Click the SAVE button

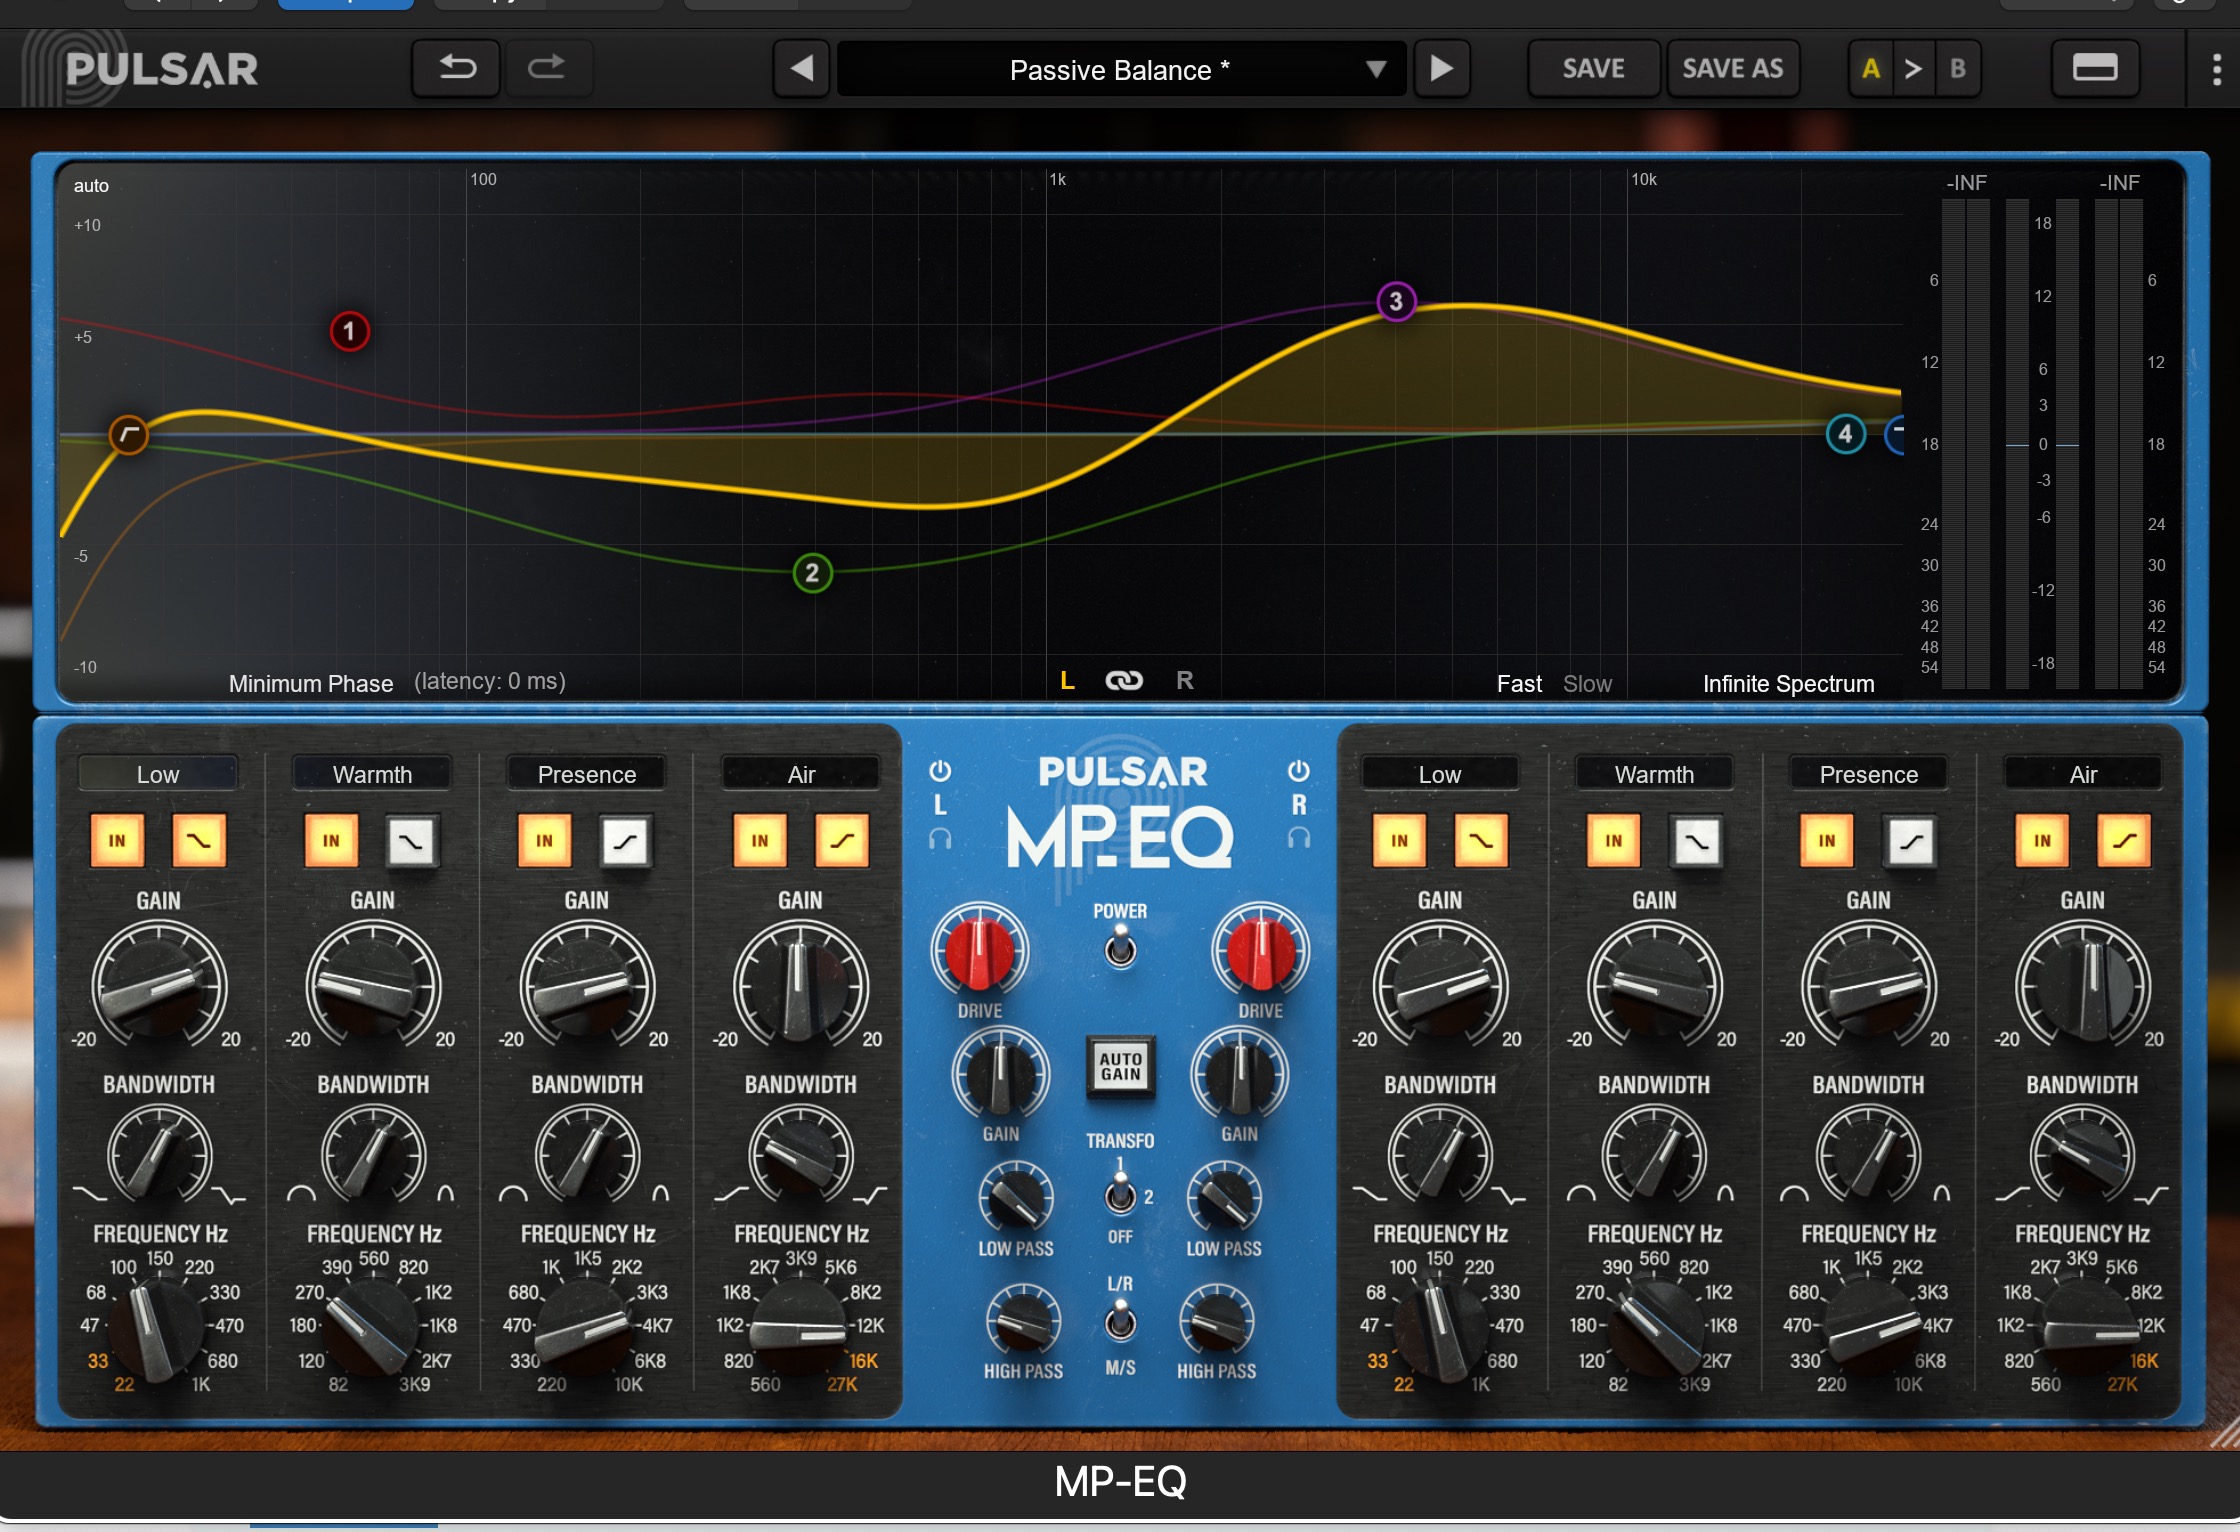coord(1593,68)
